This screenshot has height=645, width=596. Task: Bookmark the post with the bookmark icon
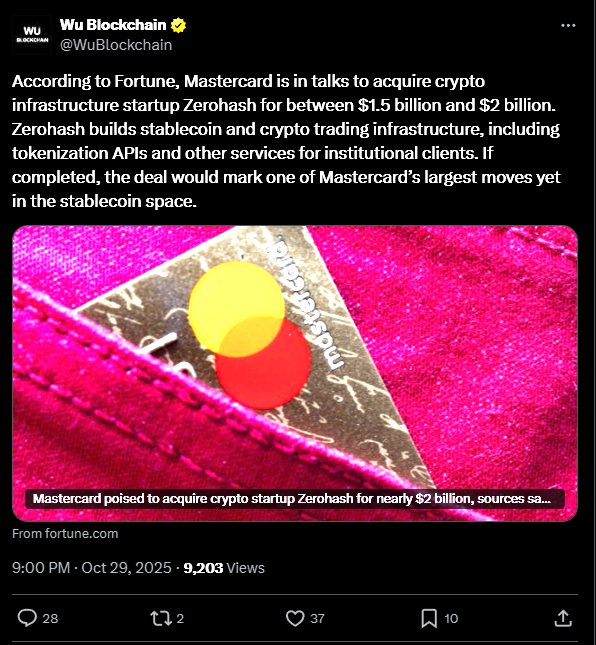429,618
